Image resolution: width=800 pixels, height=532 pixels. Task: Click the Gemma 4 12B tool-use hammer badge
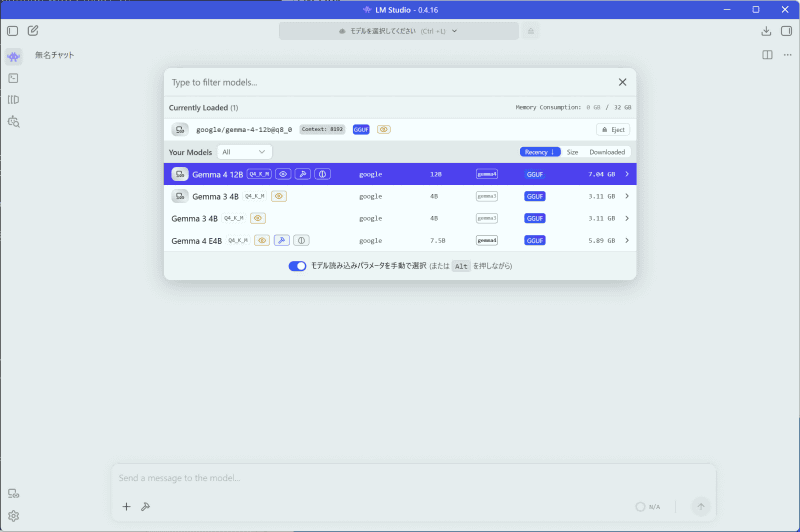point(303,174)
